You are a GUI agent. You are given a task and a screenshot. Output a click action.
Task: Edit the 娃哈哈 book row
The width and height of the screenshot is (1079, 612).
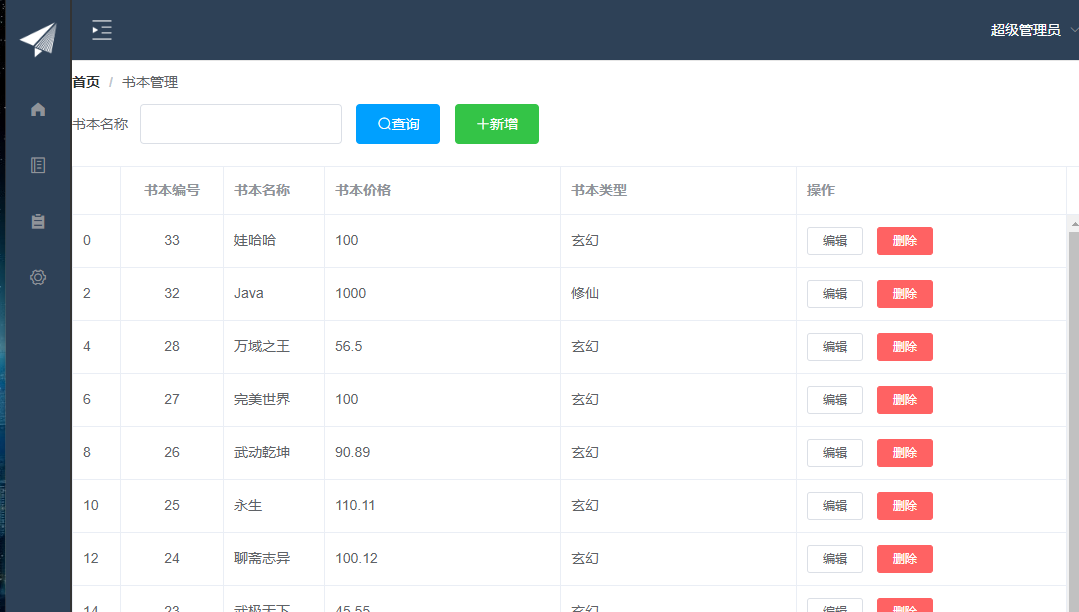coord(835,241)
